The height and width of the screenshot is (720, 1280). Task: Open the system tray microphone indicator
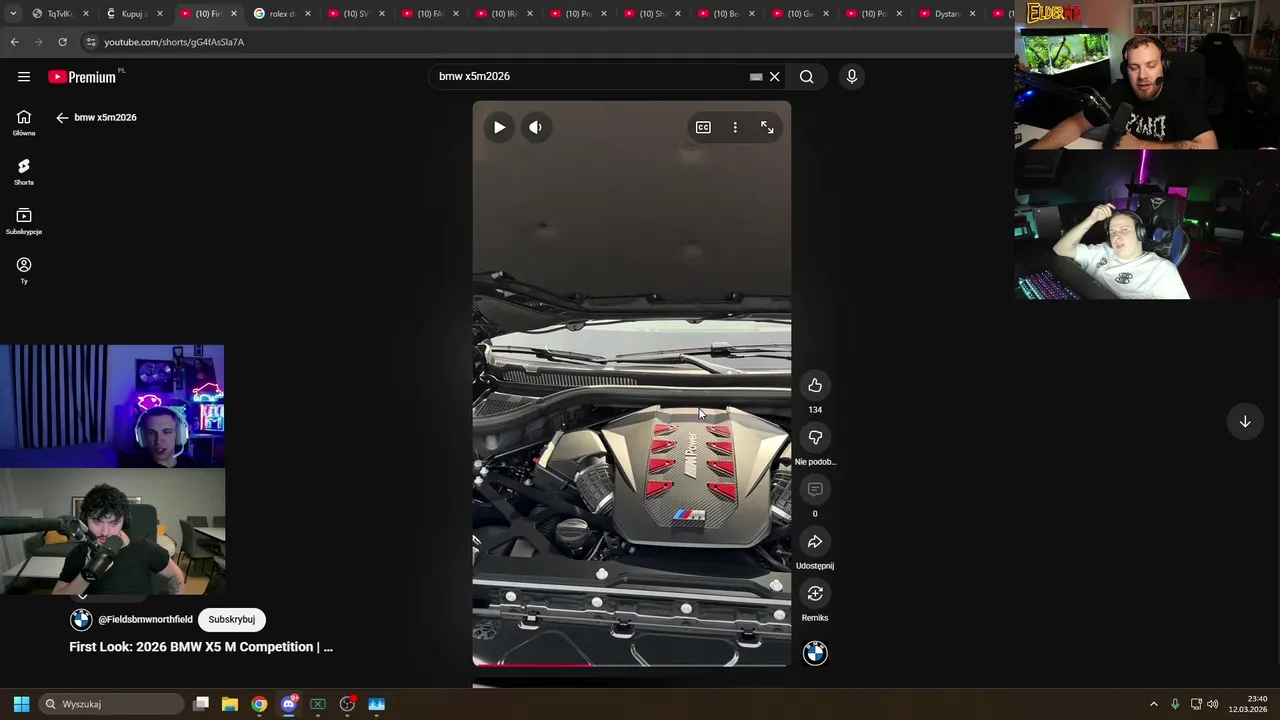tap(1175, 704)
